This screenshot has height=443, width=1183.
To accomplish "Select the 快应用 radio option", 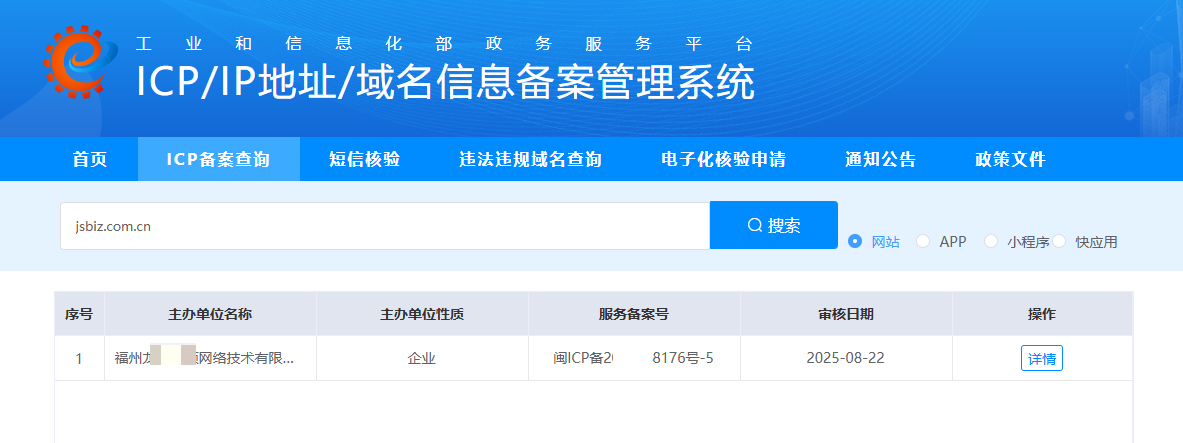I will [x=1059, y=241].
